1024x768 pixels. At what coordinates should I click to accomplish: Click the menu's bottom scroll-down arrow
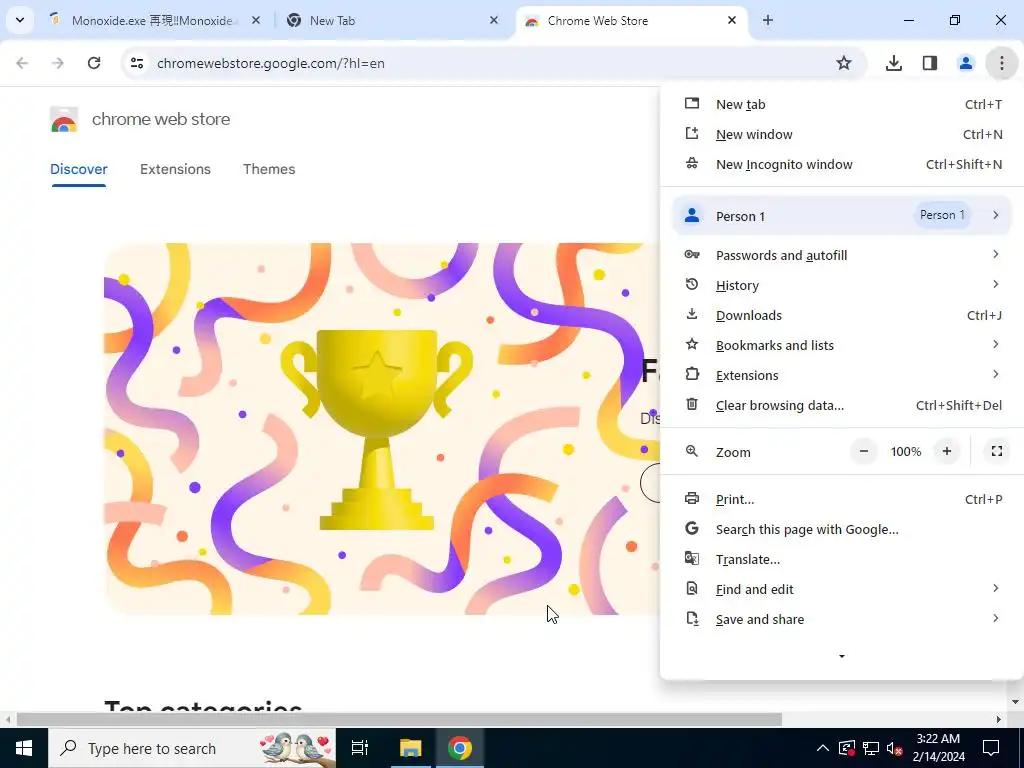pos(842,656)
